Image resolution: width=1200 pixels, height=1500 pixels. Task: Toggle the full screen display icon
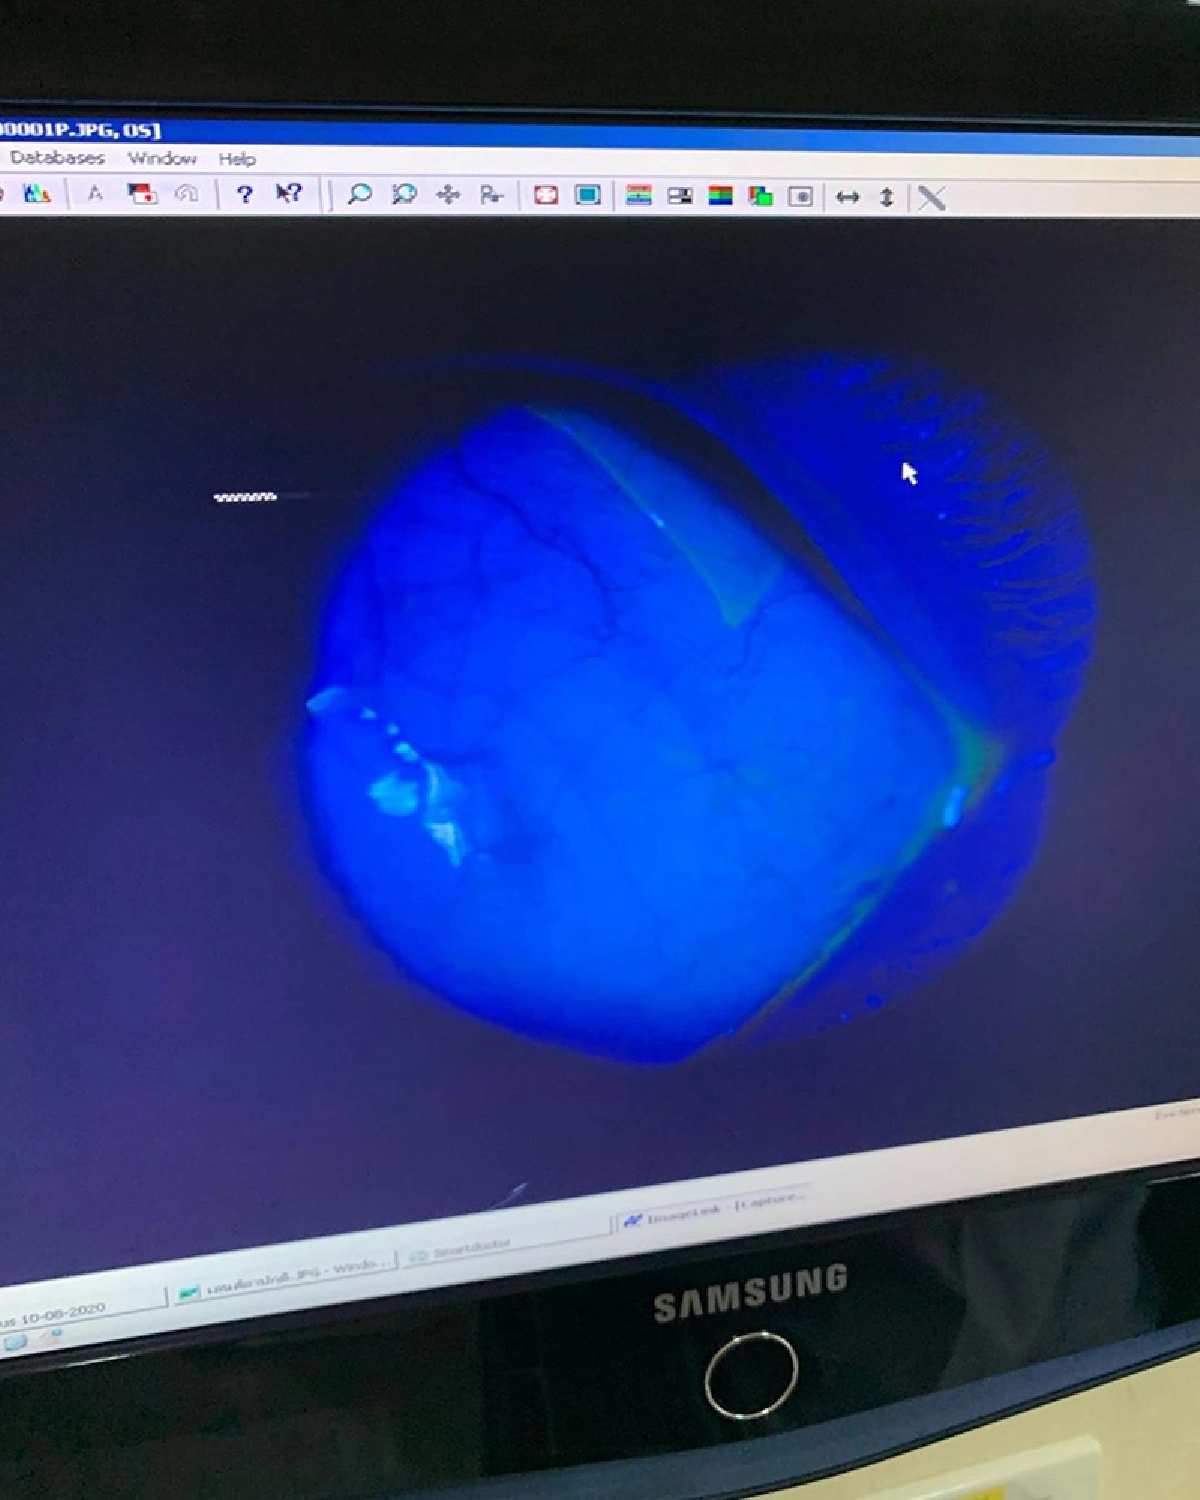point(588,195)
